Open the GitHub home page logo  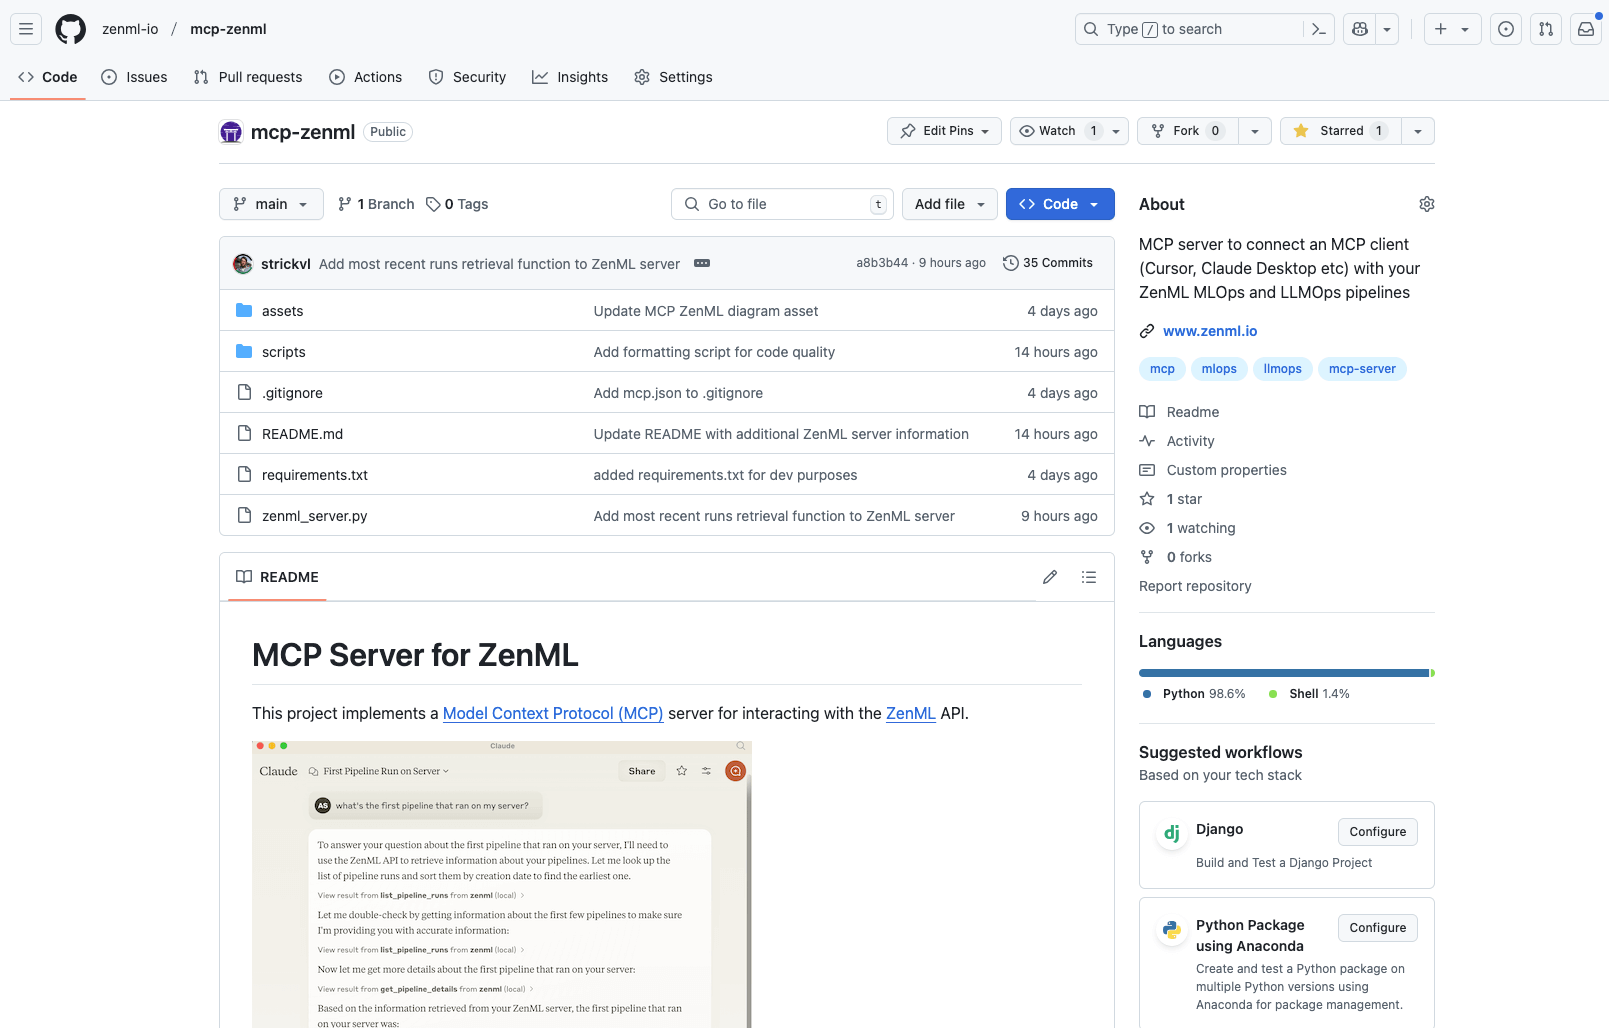coord(70,29)
